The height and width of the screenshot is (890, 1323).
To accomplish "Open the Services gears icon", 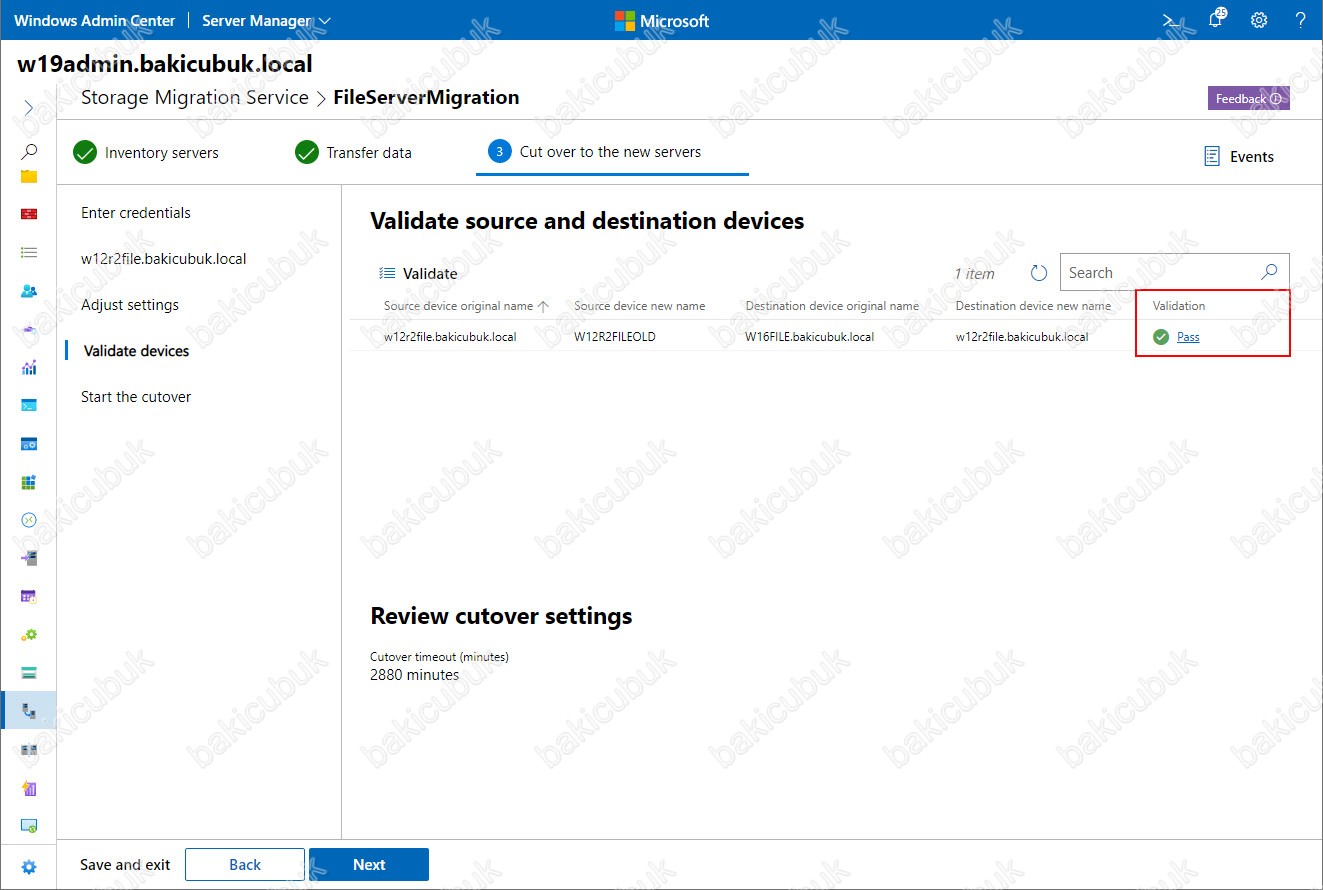I will (29, 634).
